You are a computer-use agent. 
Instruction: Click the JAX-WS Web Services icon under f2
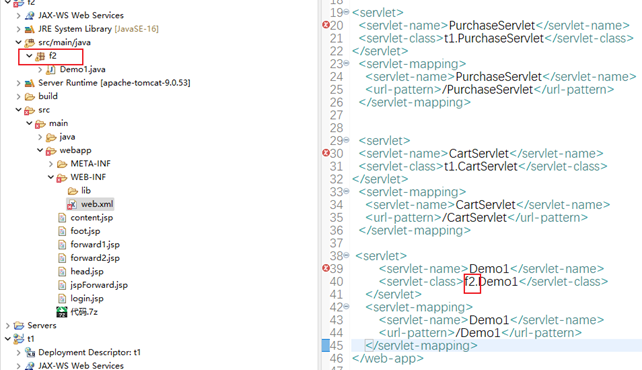pyautogui.click(x=29, y=16)
